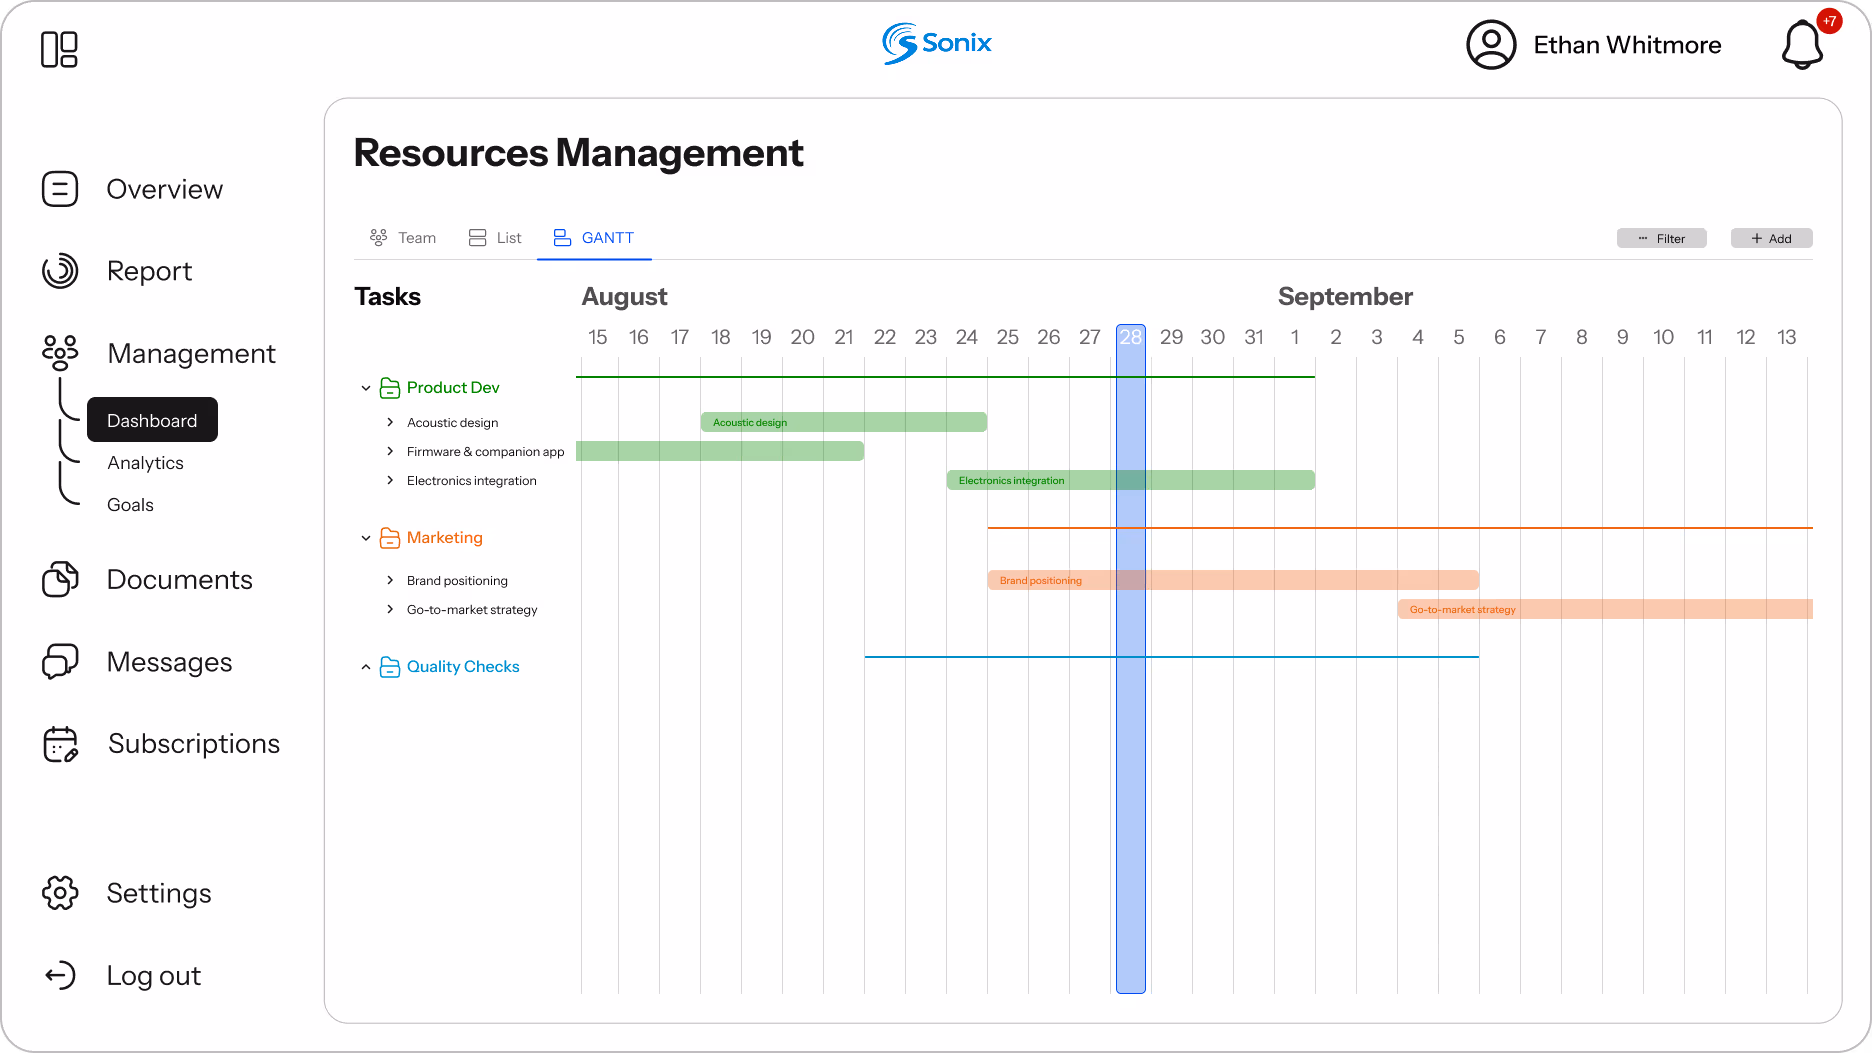Click August 21 in the date header

coord(844,337)
